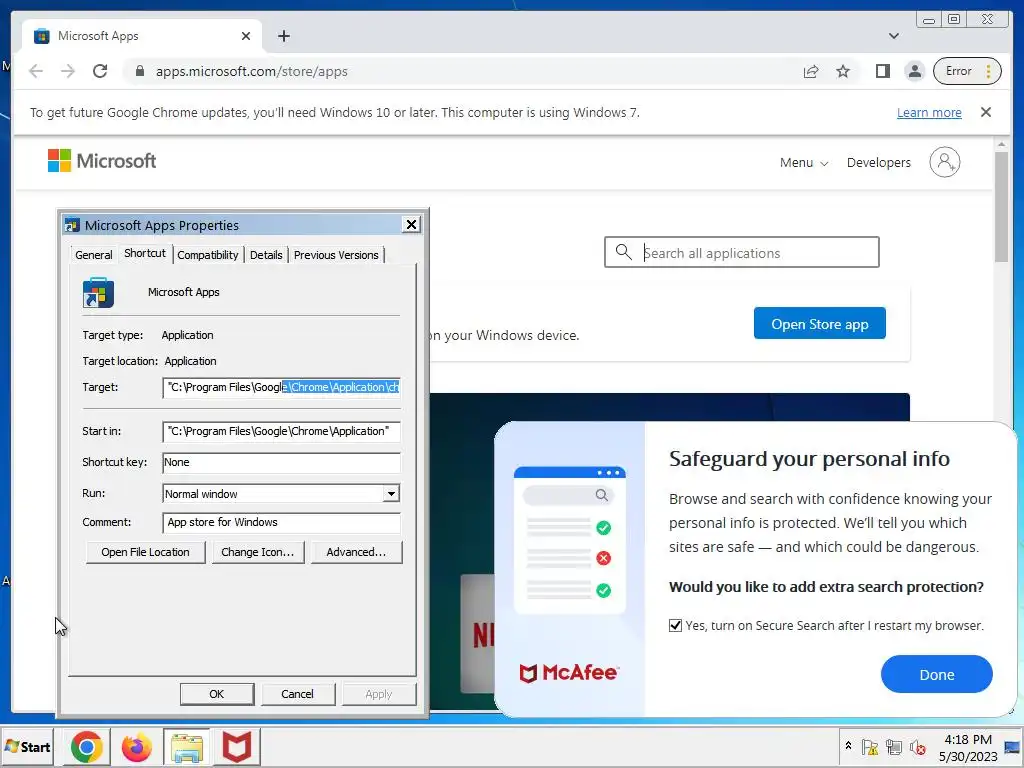Click McAfee logo in popup
The height and width of the screenshot is (768, 1024).
point(568,673)
